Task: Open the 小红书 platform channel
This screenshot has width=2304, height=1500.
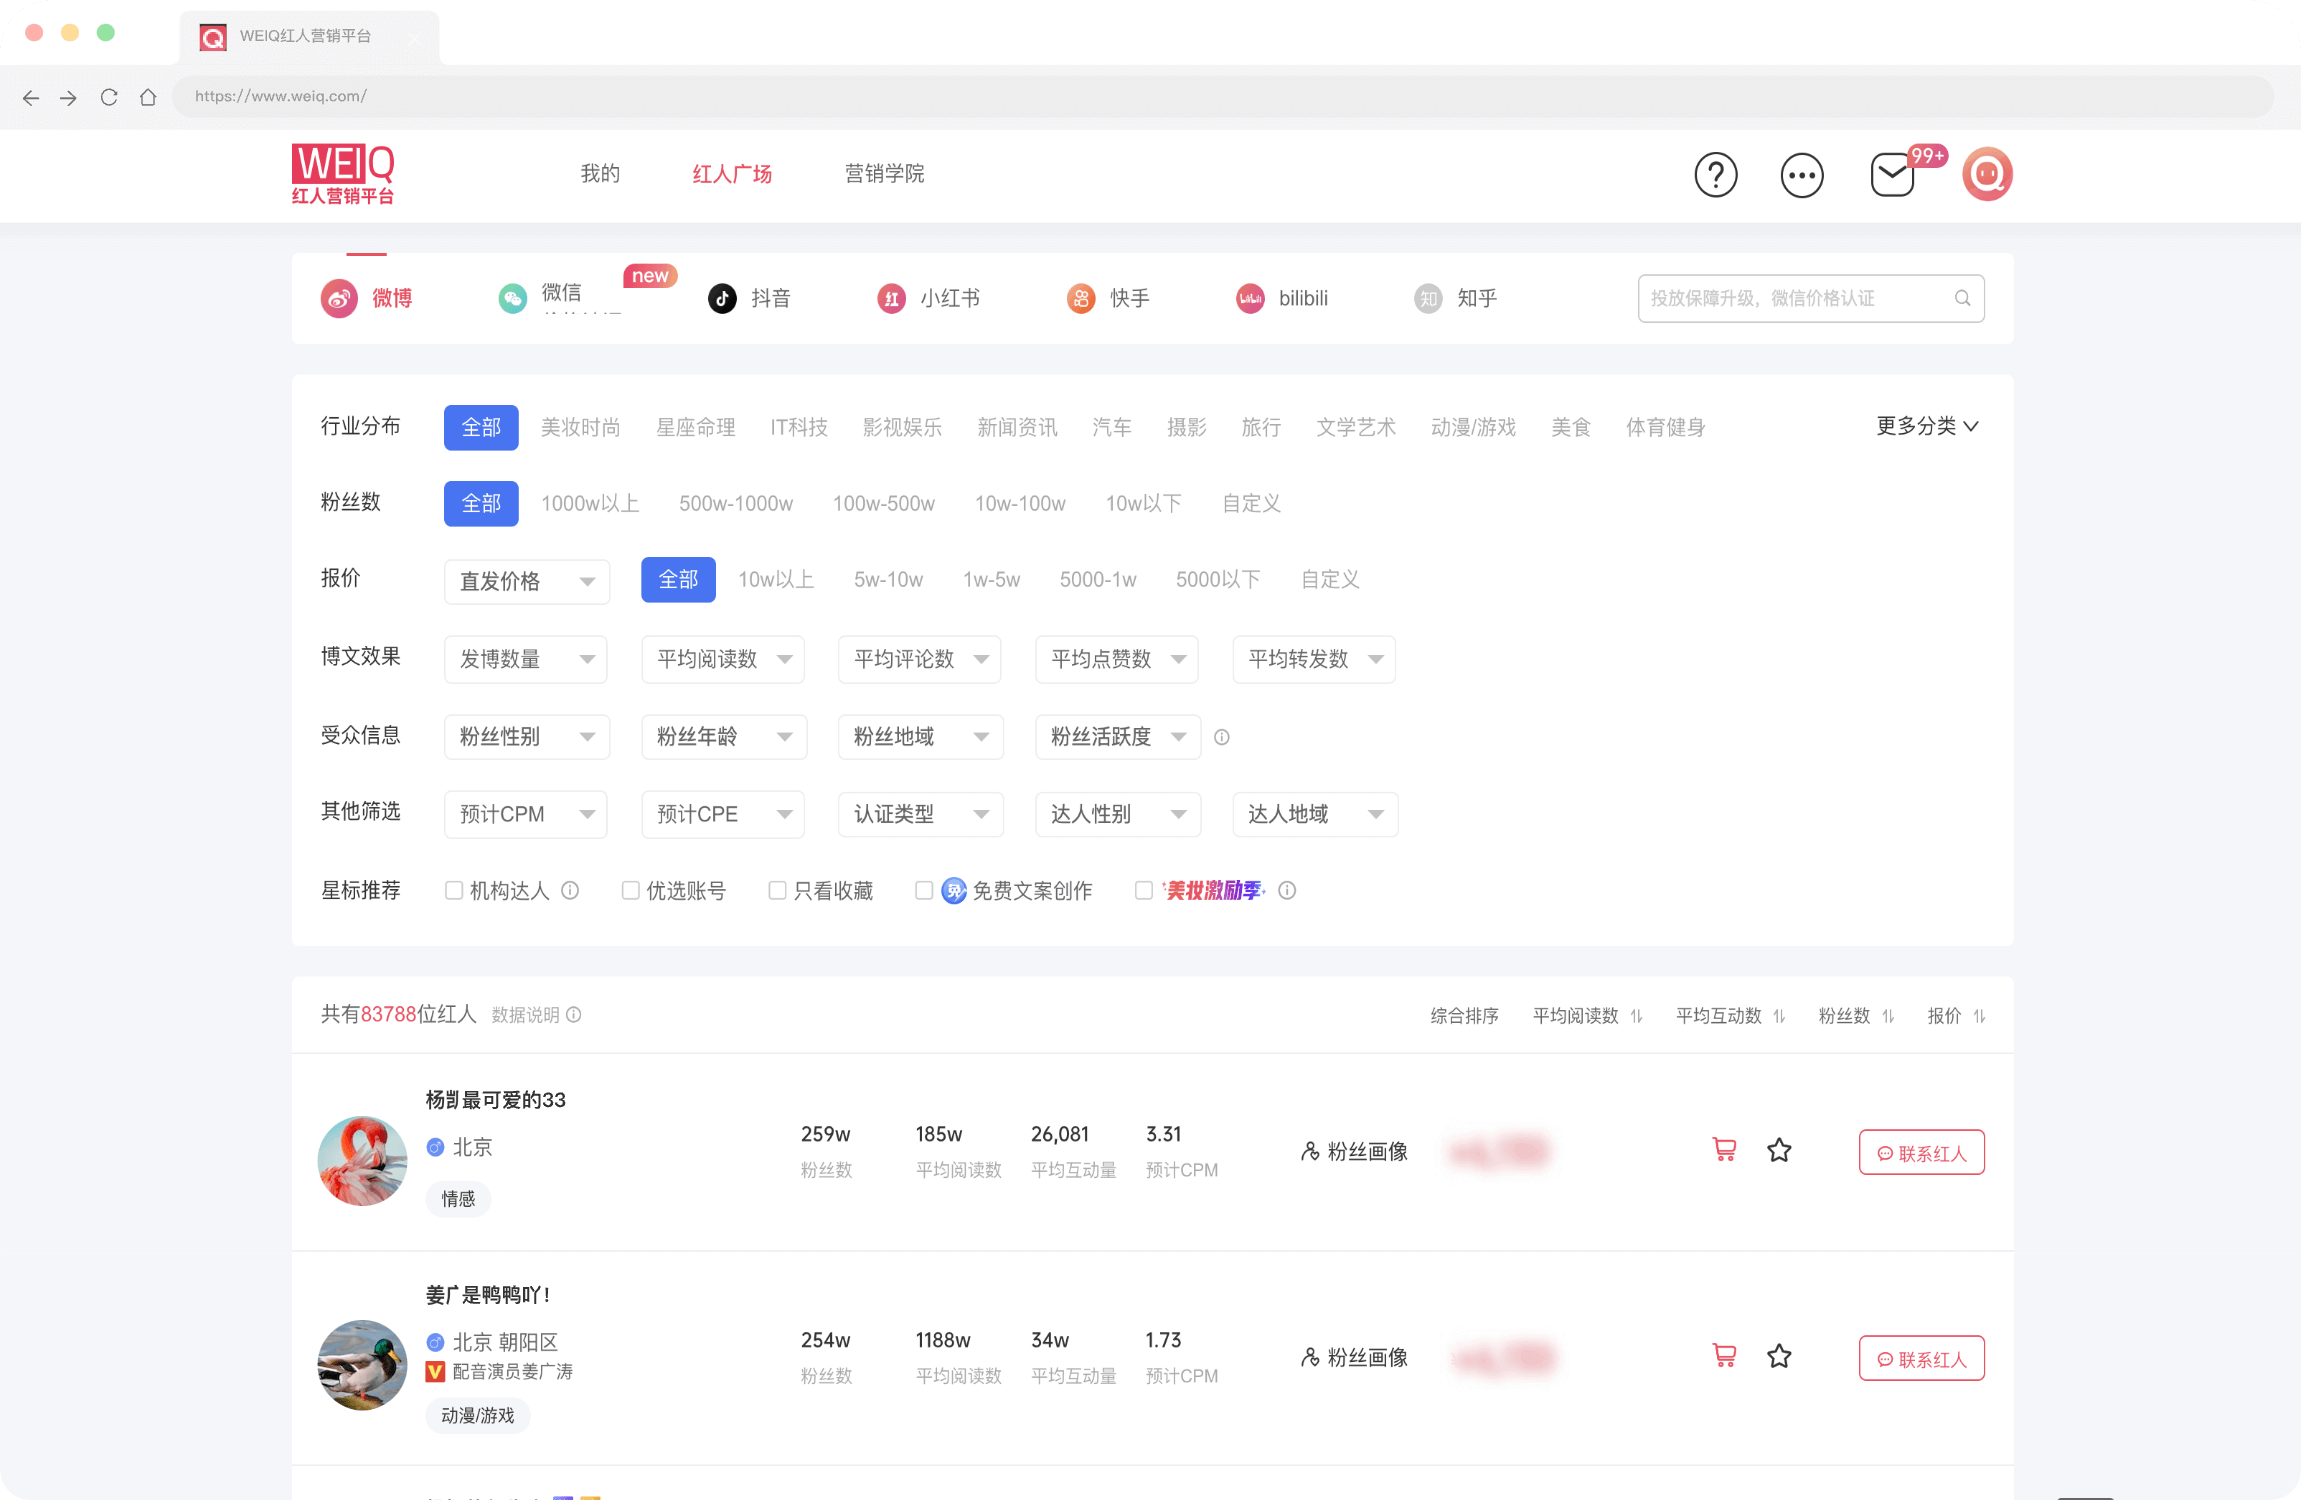Action: pos(930,298)
